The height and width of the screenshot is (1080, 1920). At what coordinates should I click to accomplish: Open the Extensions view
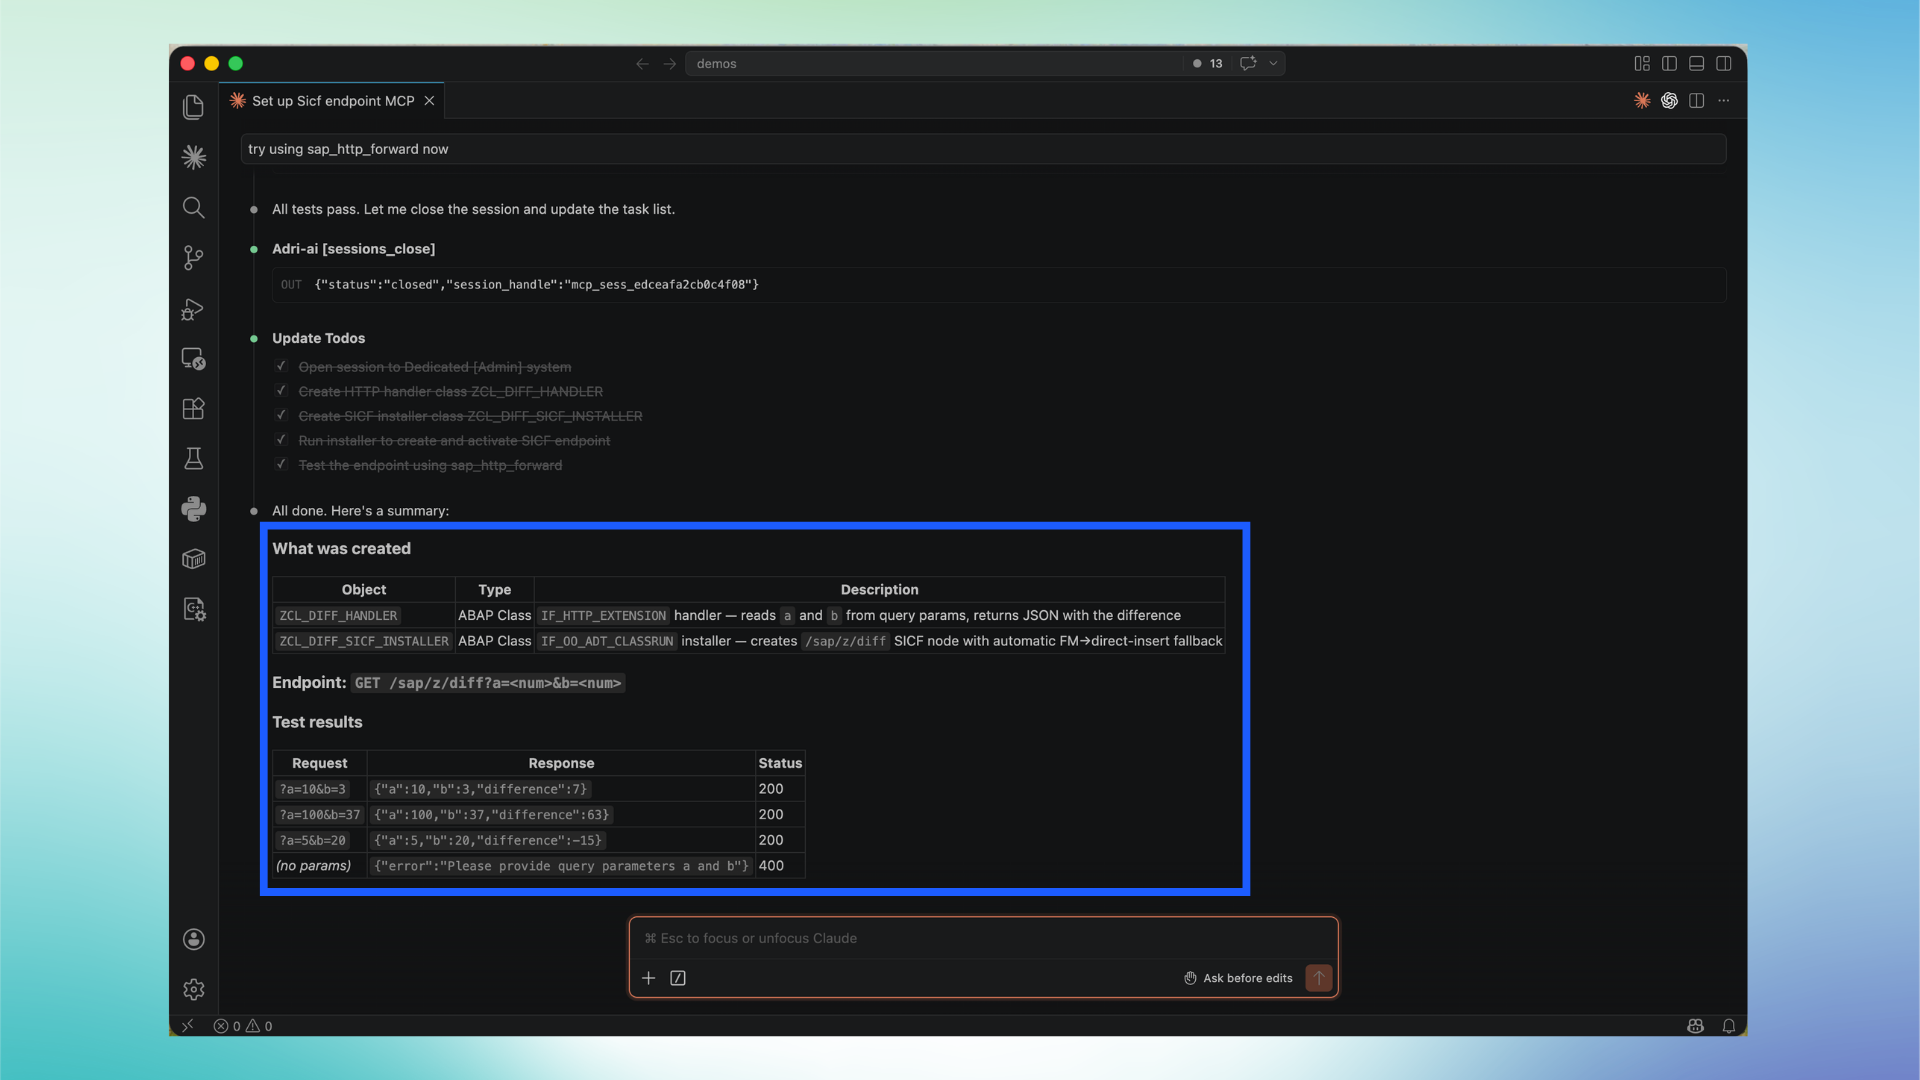click(193, 408)
